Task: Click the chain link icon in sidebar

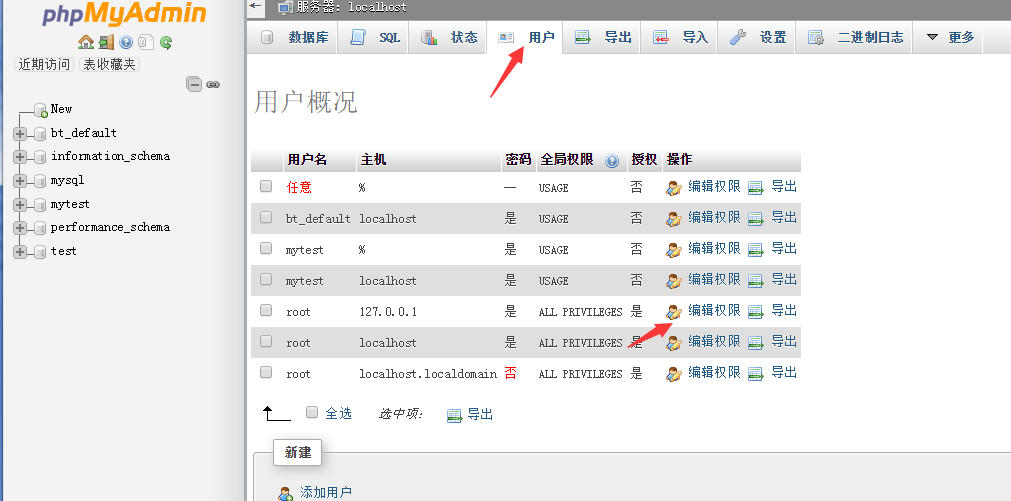Action: click(213, 84)
